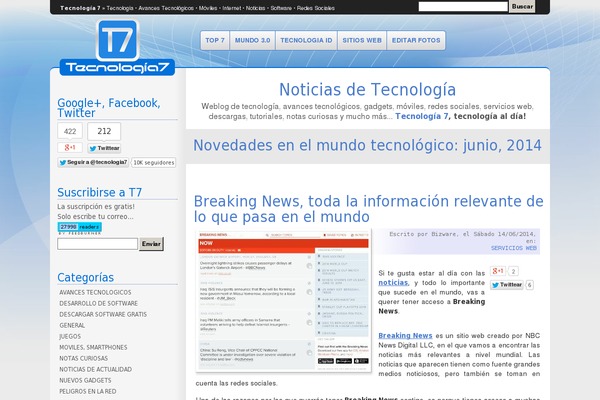Open MOVILES, SMARTPHONES category
This screenshot has width=600, height=400.
pos(93,348)
